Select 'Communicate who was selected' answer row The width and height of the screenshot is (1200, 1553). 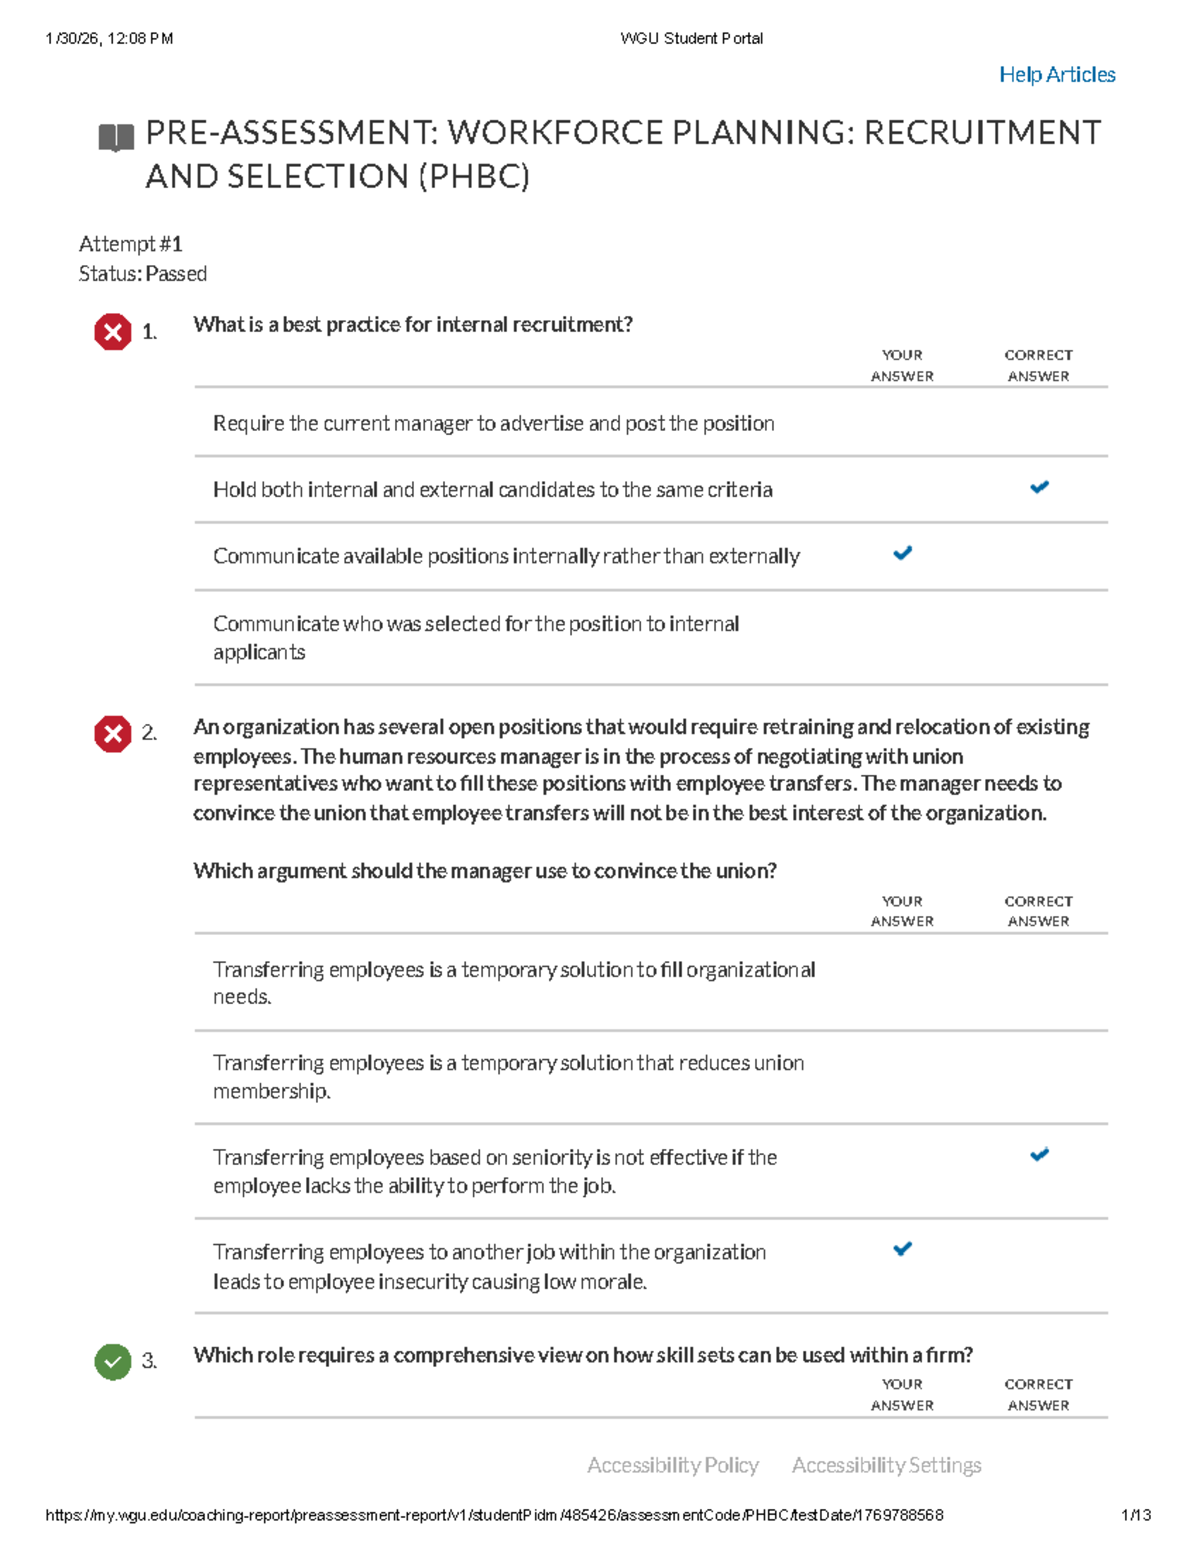[651, 638]
